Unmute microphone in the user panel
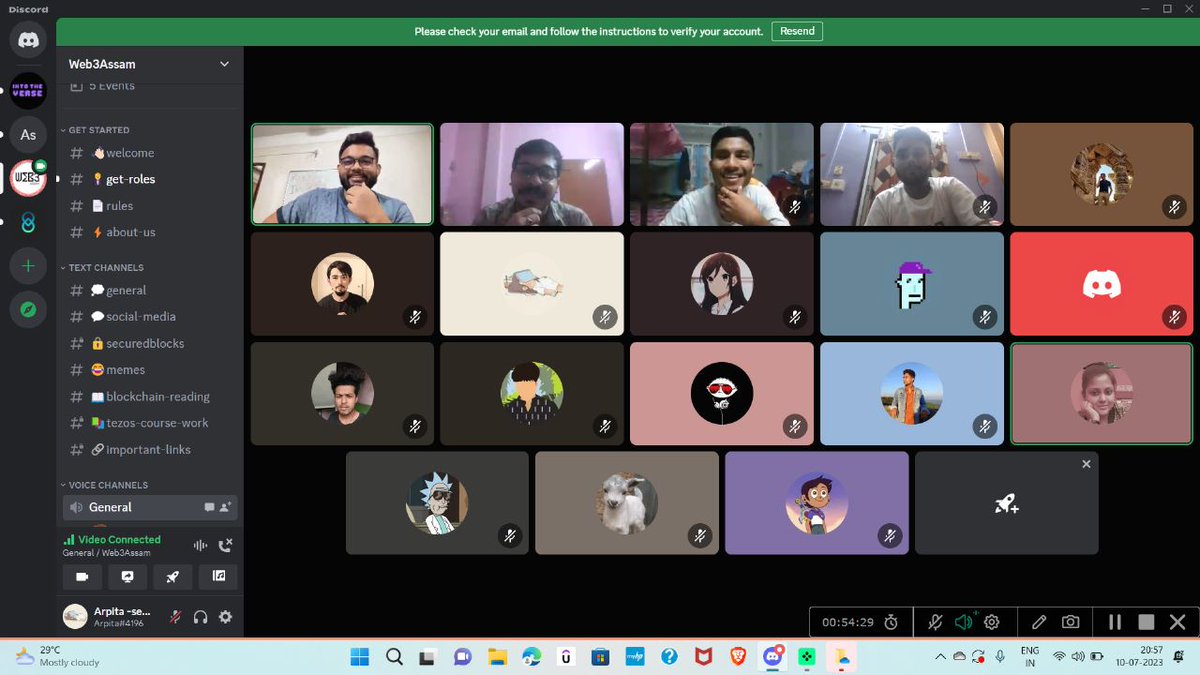This screenshot has width=1200, height=675. click(x=175, y=617)
